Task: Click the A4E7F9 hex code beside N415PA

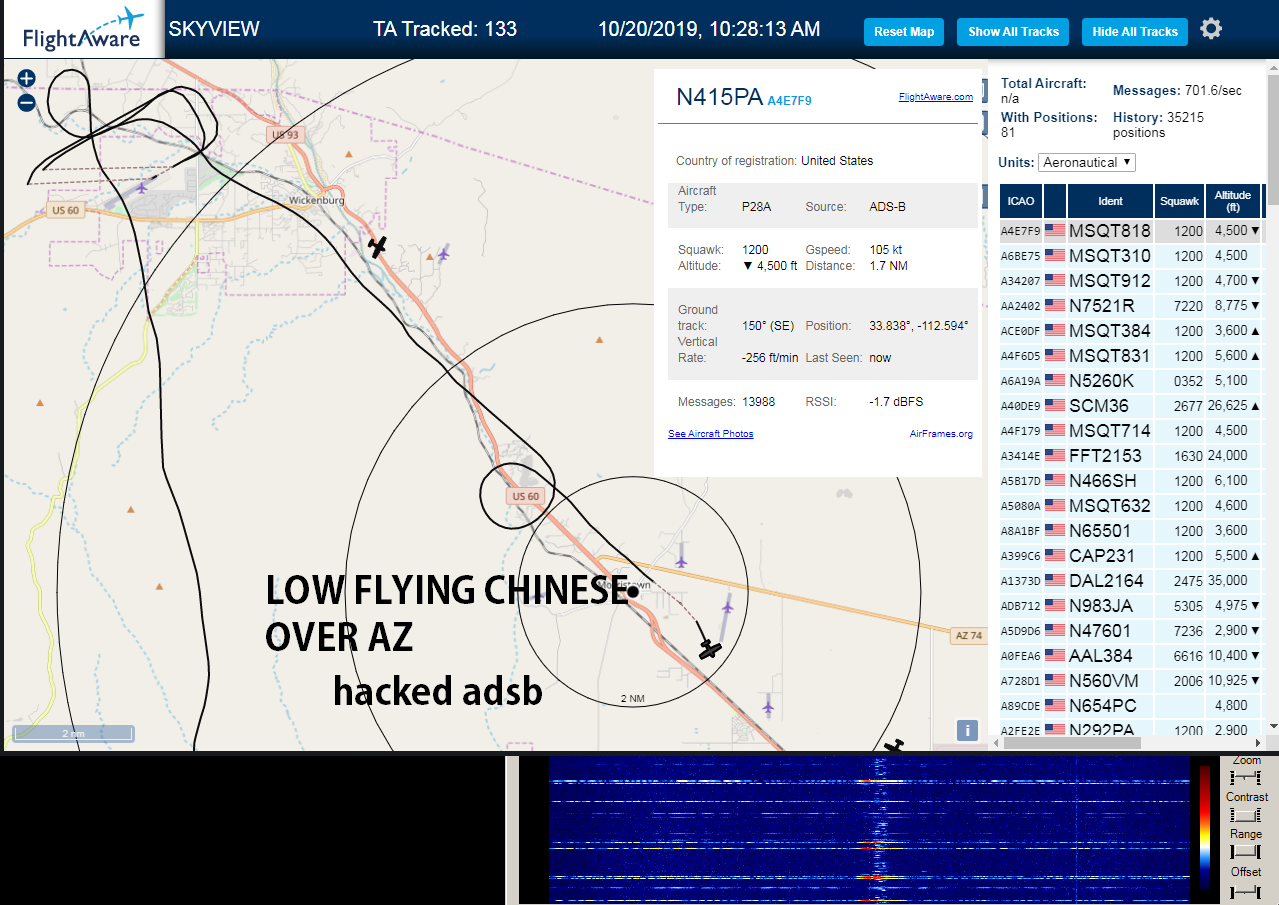Action: click(x=789, y=100)
